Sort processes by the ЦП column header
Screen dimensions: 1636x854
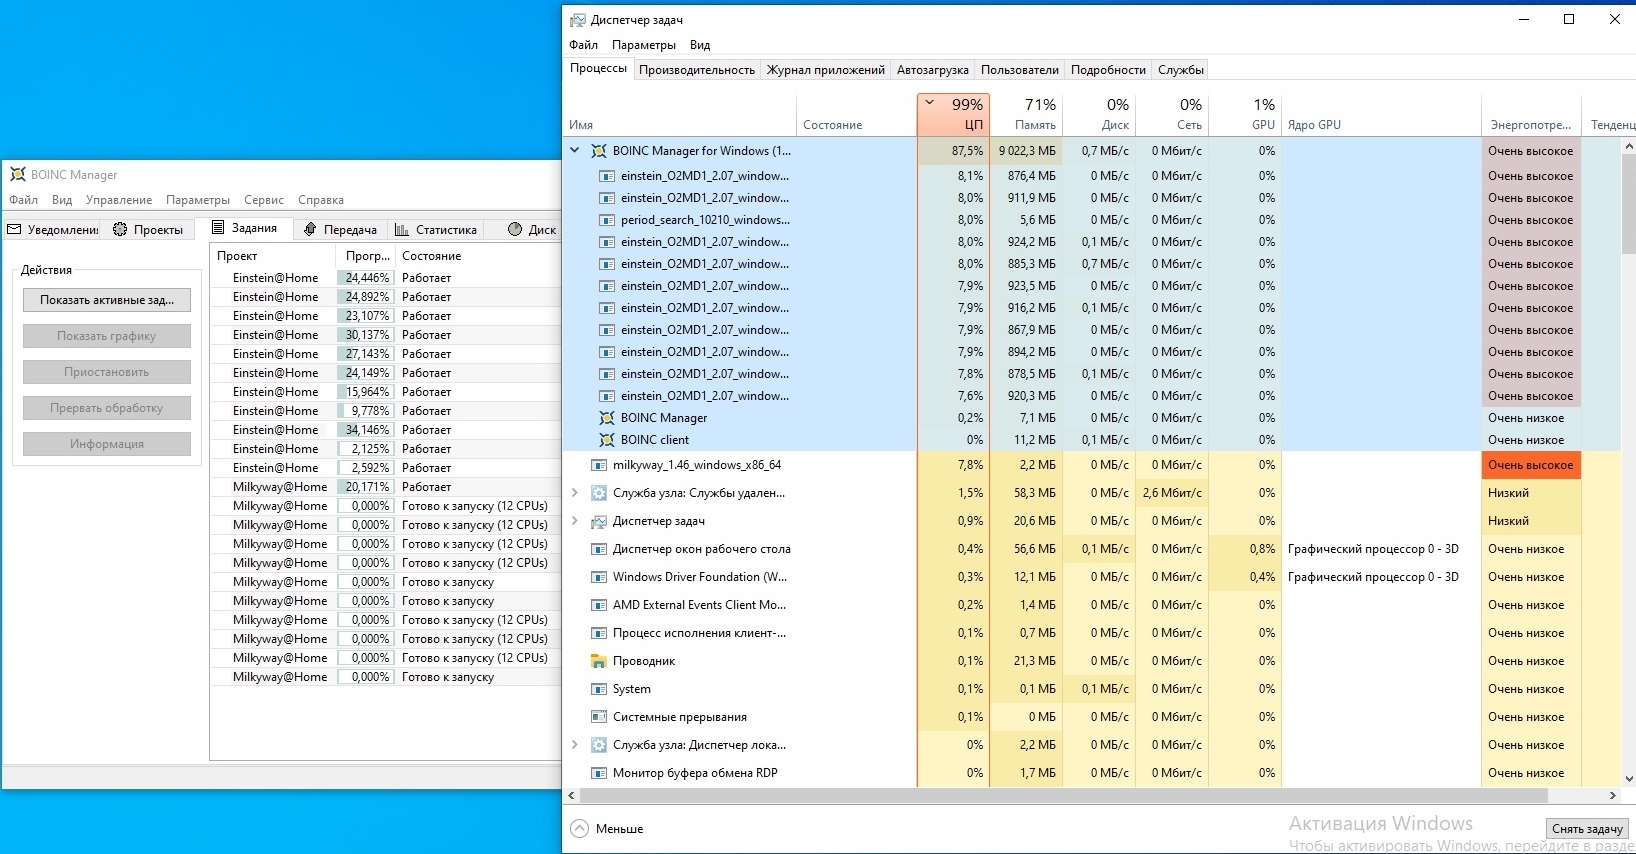point(953,115)
